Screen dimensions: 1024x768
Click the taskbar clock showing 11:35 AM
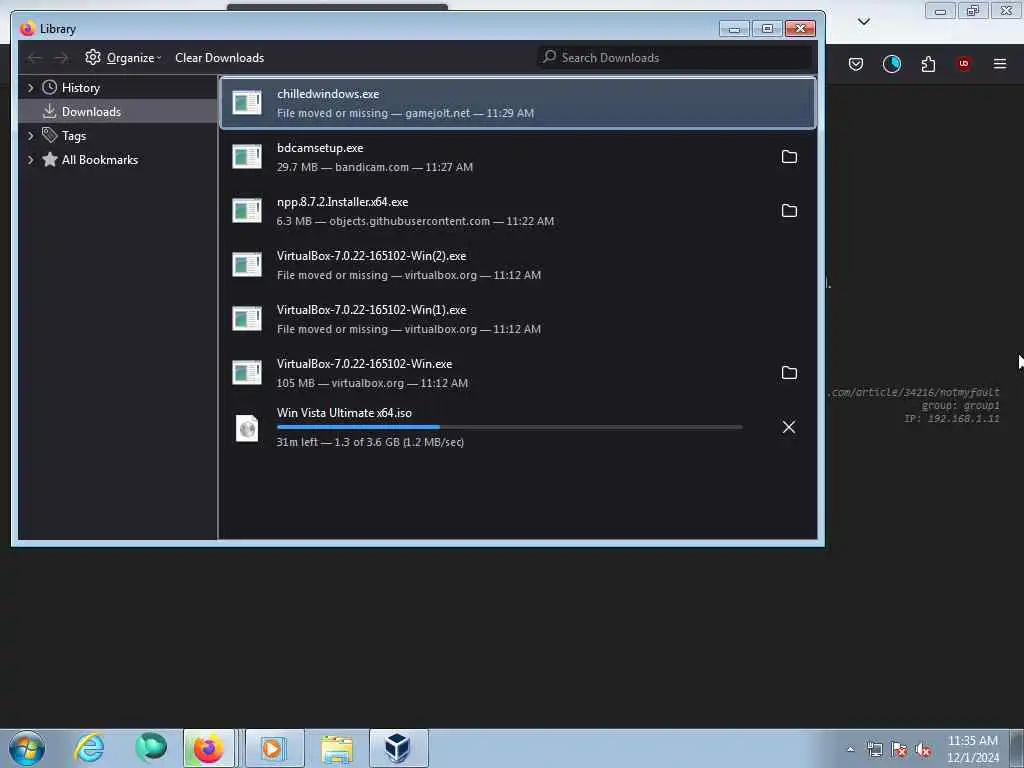point(972,748)
